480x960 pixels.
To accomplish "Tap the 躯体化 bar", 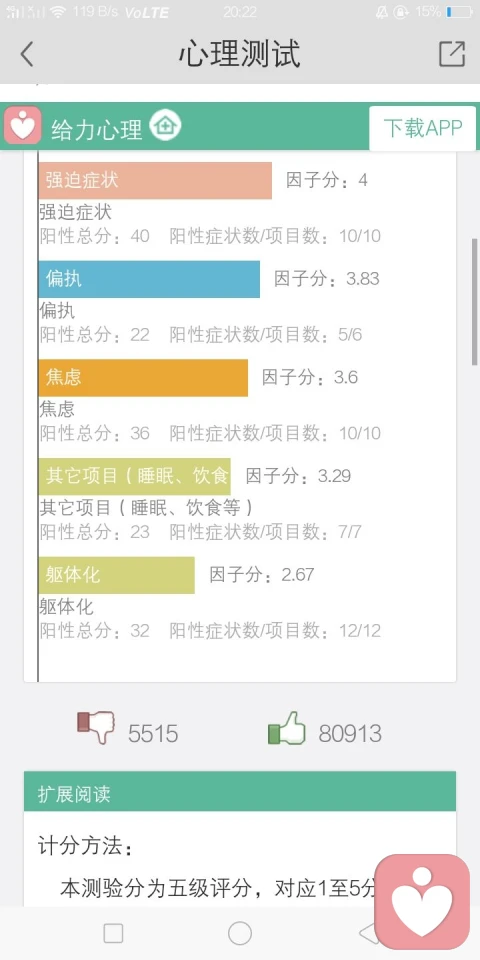I will tap(116, 575).
